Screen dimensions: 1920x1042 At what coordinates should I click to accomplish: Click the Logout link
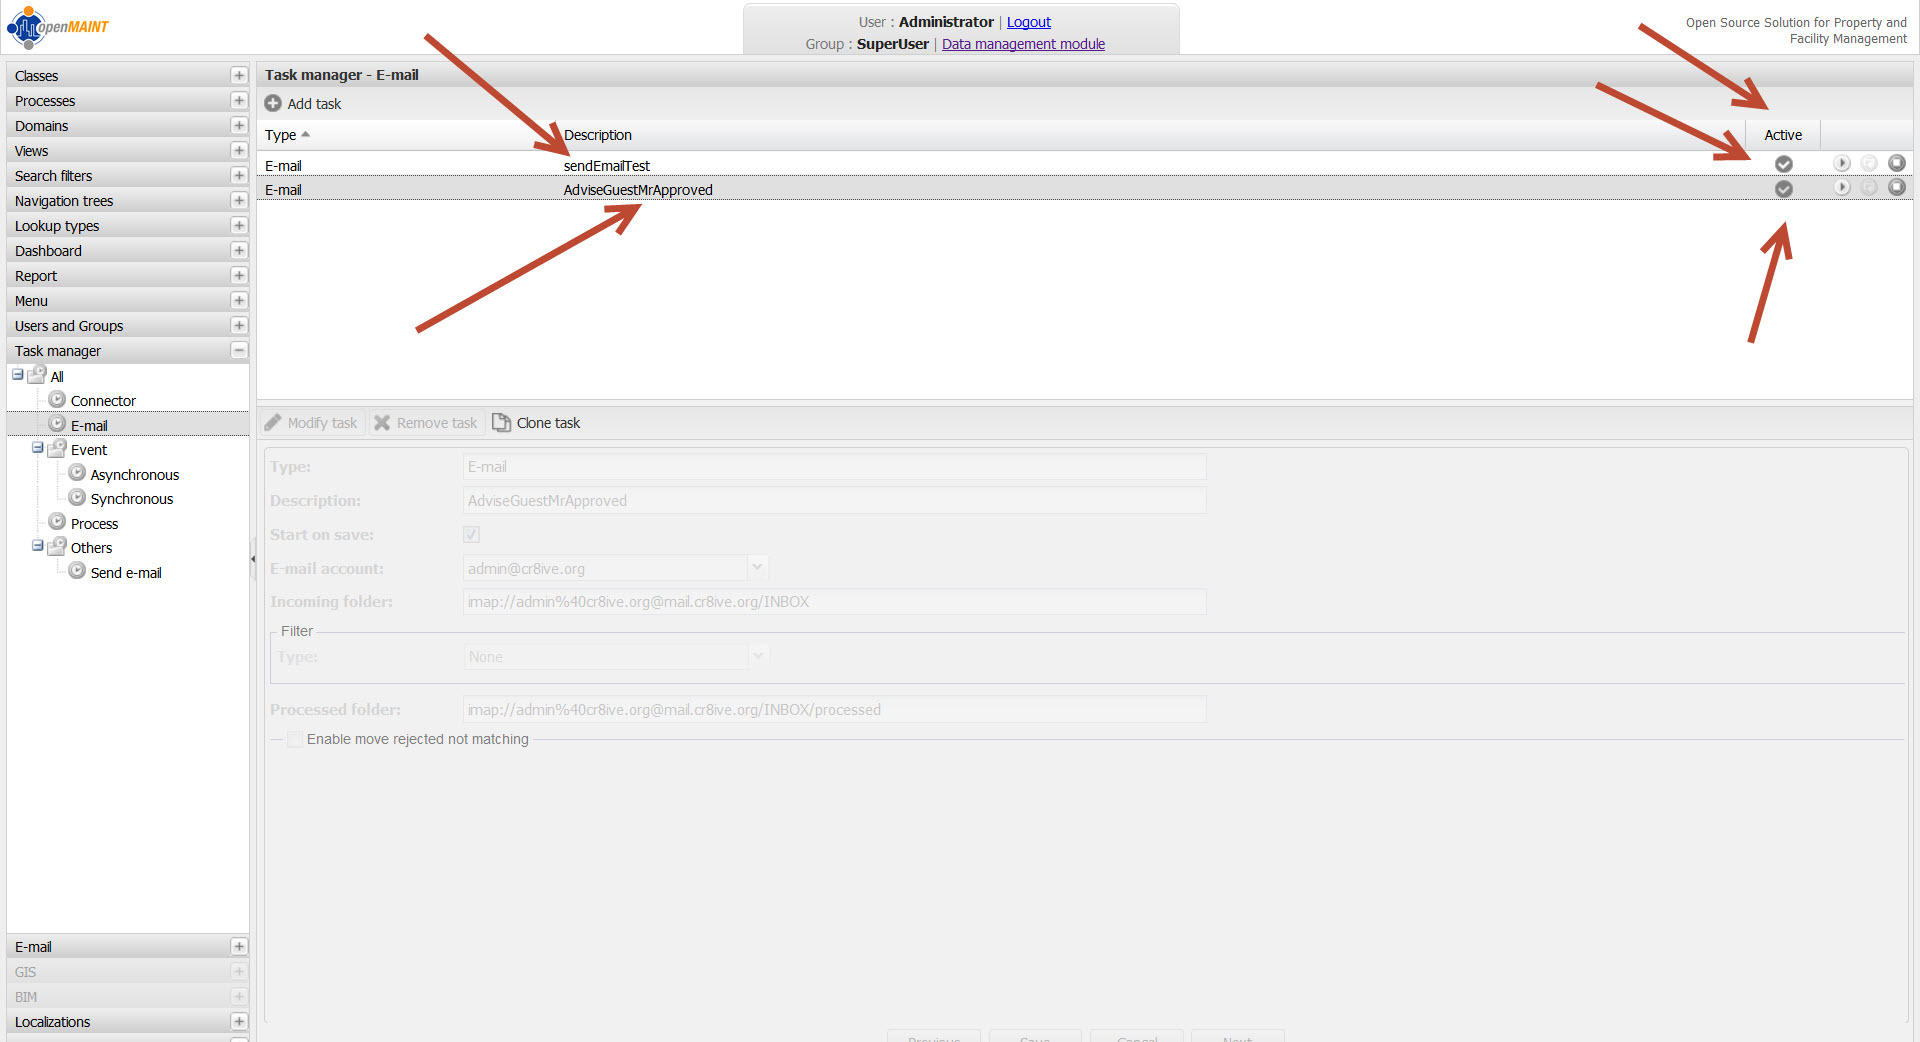click(1028, 22)
